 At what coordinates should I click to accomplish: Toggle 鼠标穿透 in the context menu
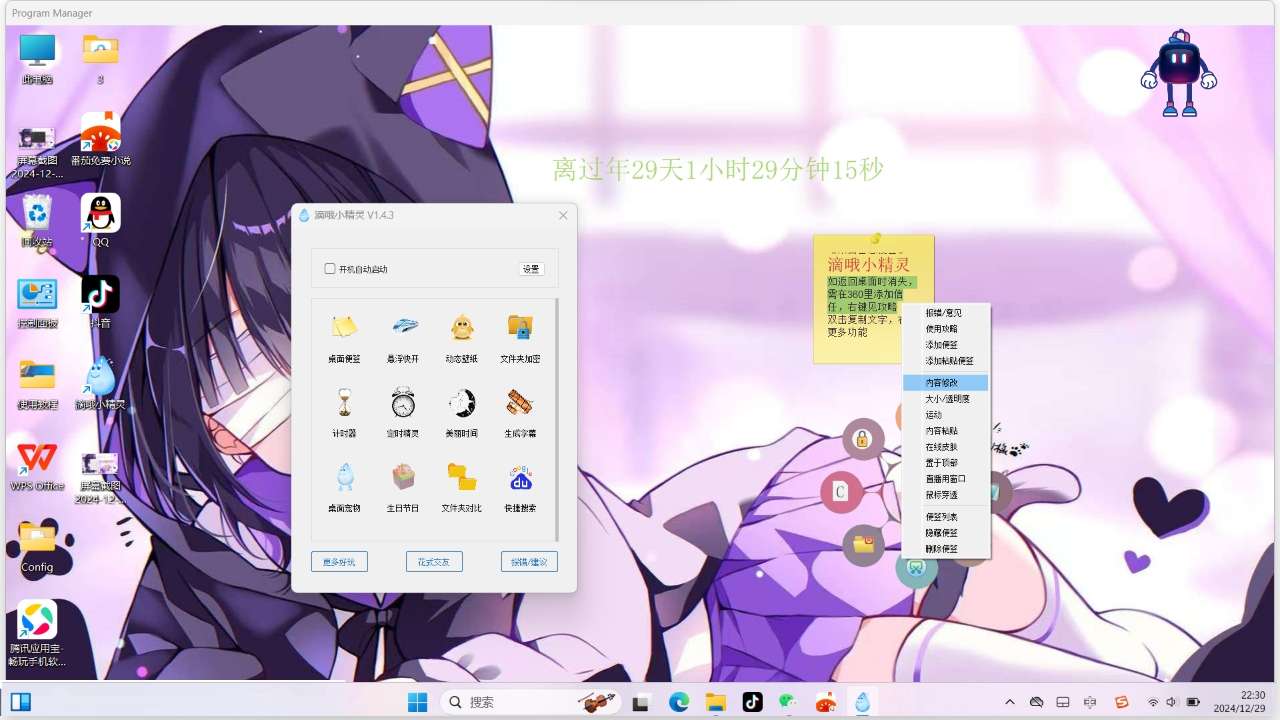pos(946,495)
